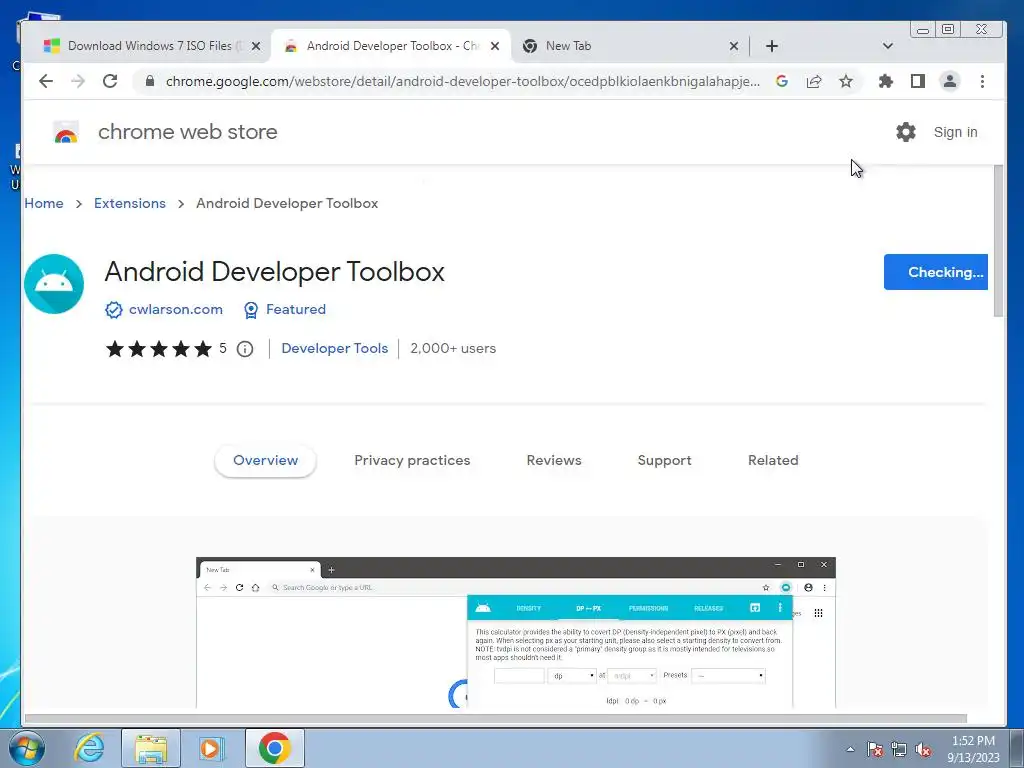Bookmark this tab with the star
Viewport: 1024px width, 768px height.
(846, 81)
